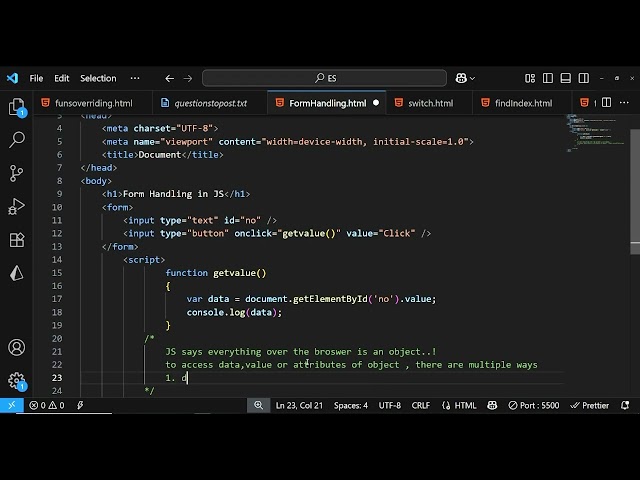This screenshot has height=480, width=640.
Task: Open the HTML language mode selector
Action: 460,405
